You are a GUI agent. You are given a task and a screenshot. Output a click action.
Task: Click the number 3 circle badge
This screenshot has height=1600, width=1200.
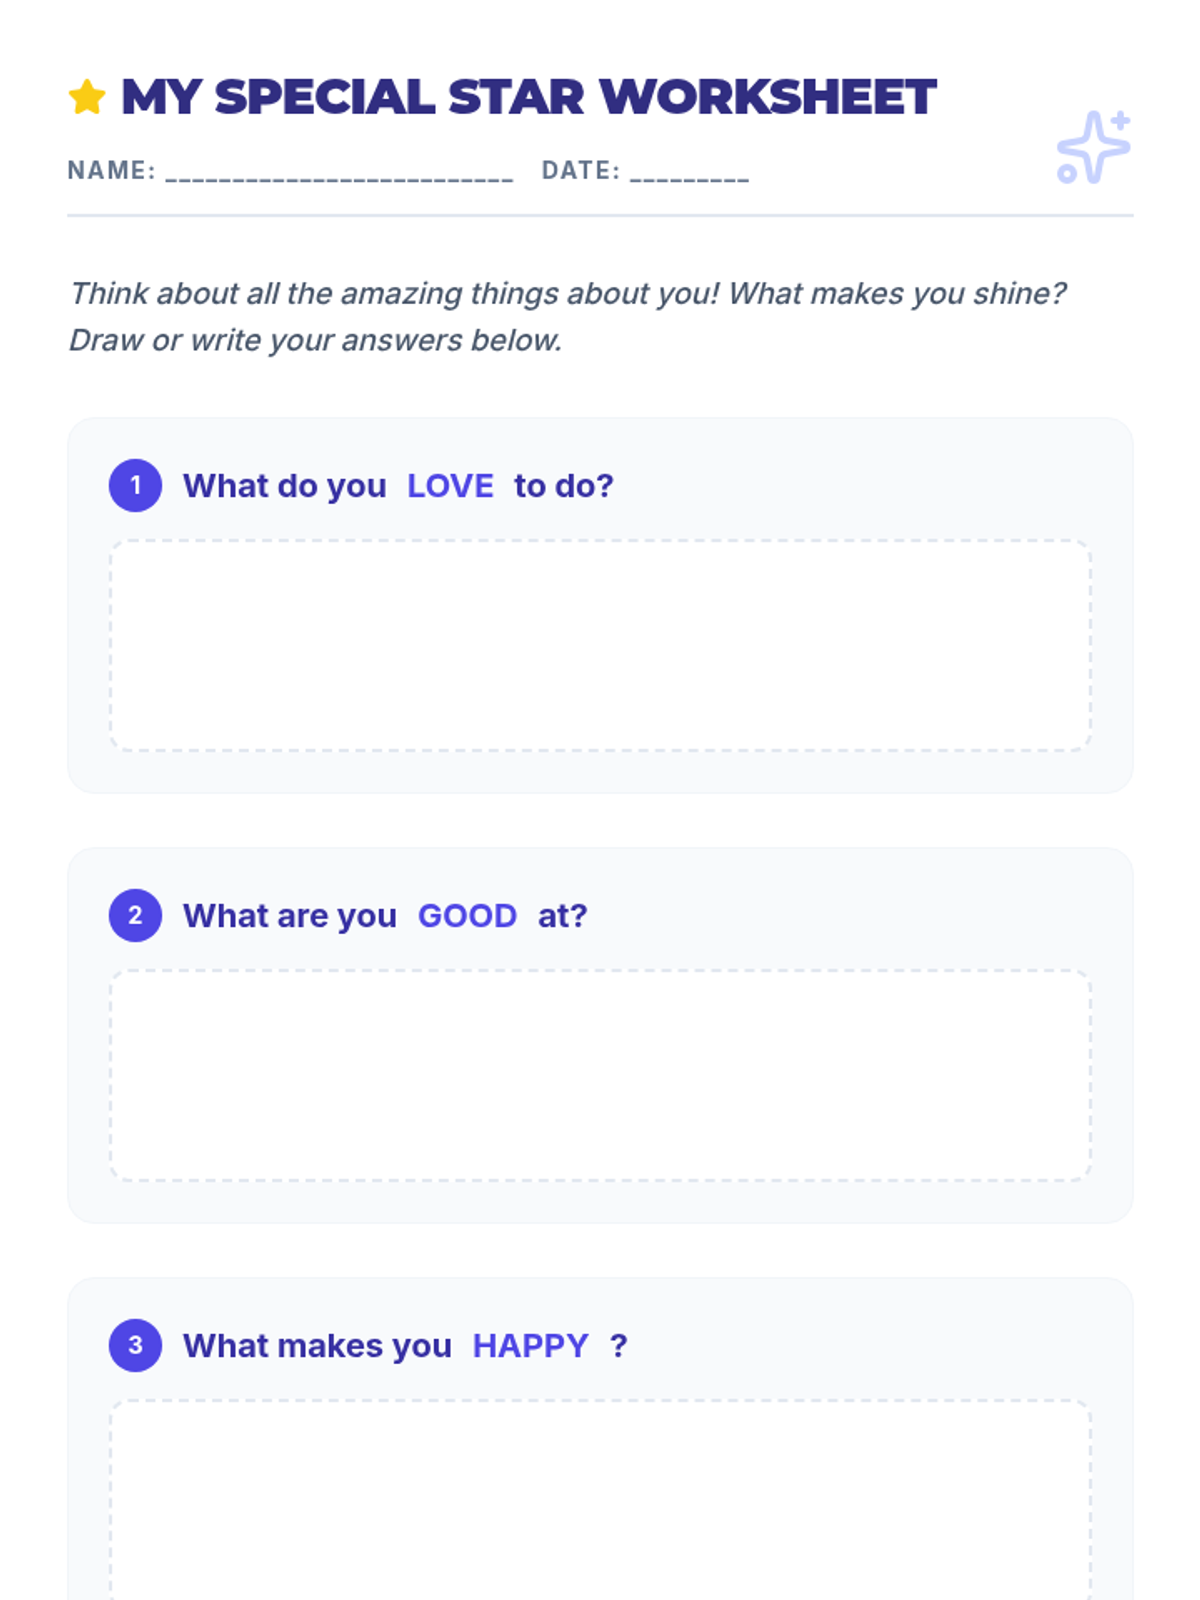(135, 1345)
